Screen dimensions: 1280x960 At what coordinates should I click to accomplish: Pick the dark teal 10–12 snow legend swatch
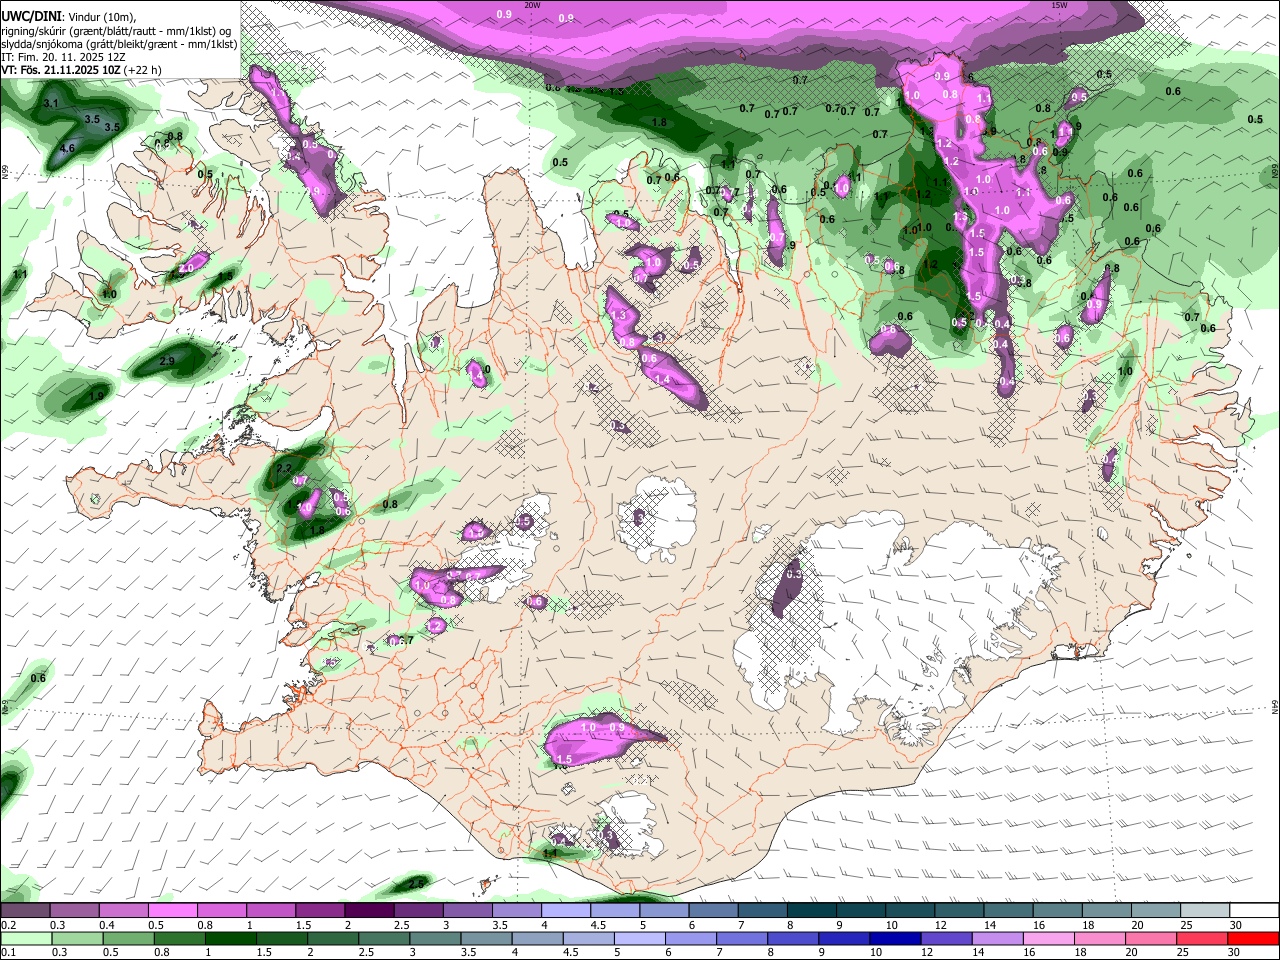coord(910,911)
